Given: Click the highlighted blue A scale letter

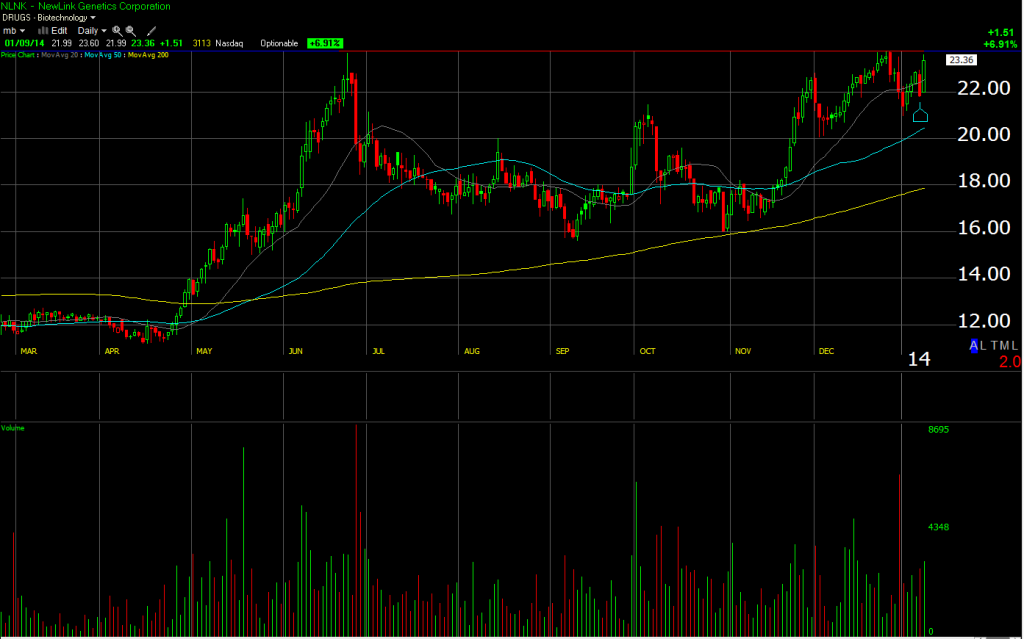Looking at the screenshot, I should click(974, 345).
